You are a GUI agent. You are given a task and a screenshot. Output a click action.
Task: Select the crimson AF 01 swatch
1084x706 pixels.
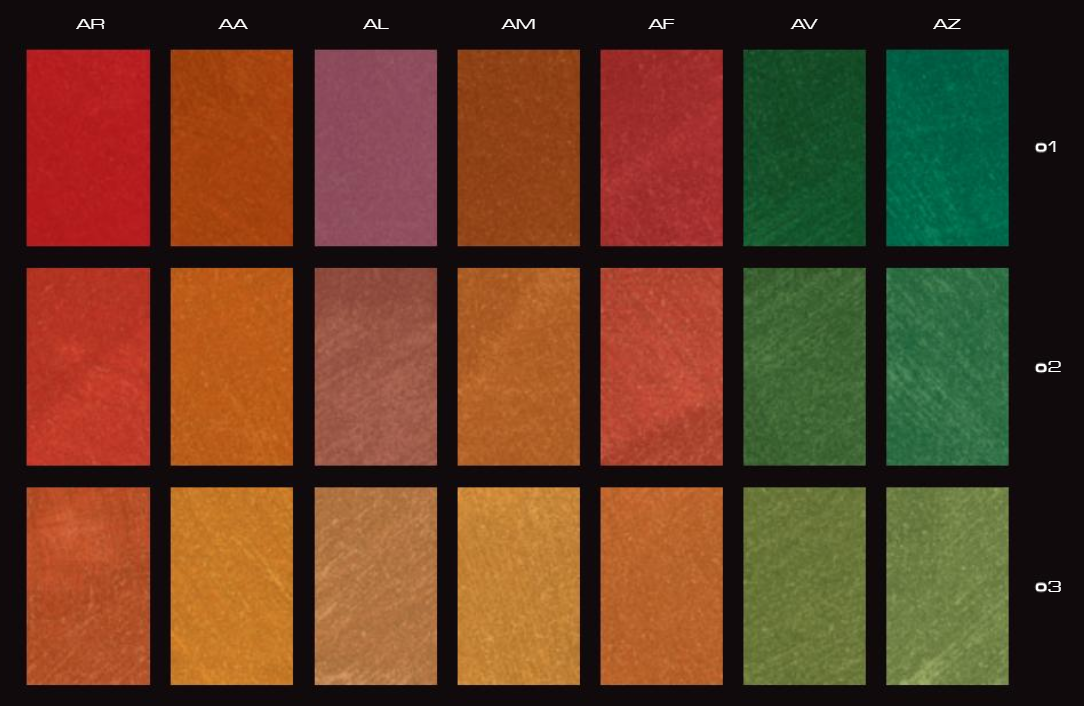(x=661, y=148)
